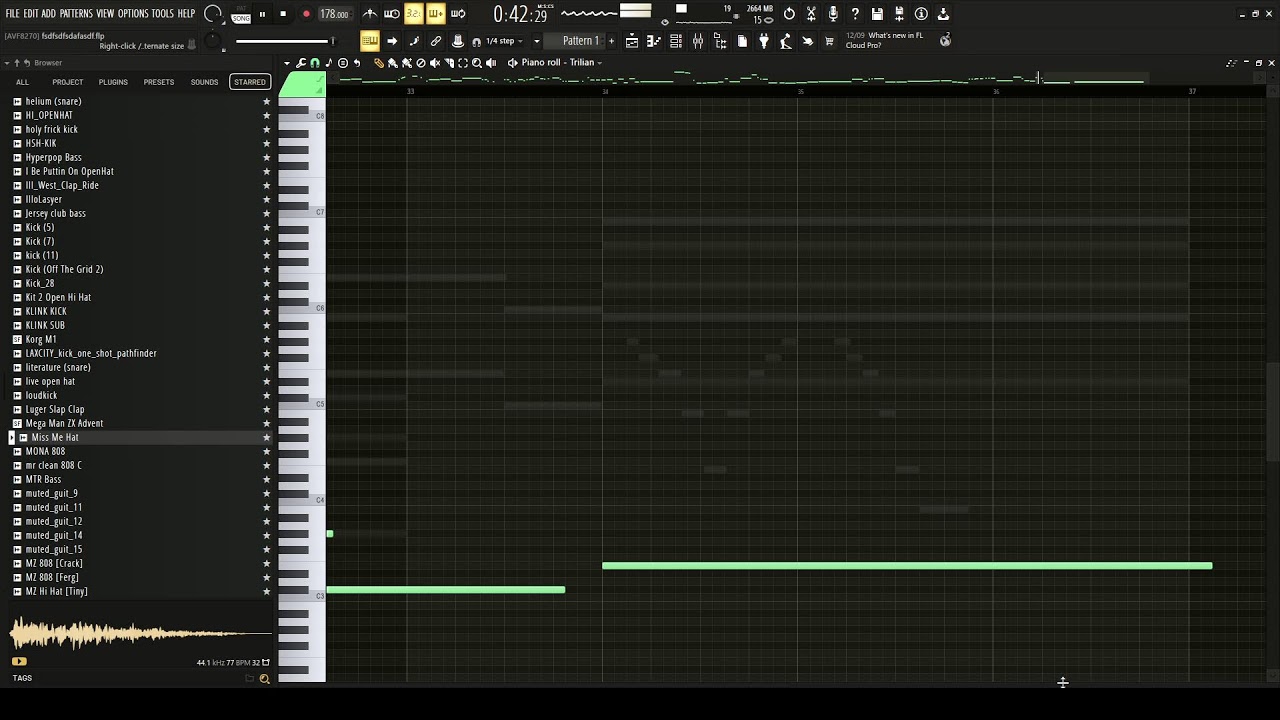Toggle Pat/Song mode switch

coord(241,14)
